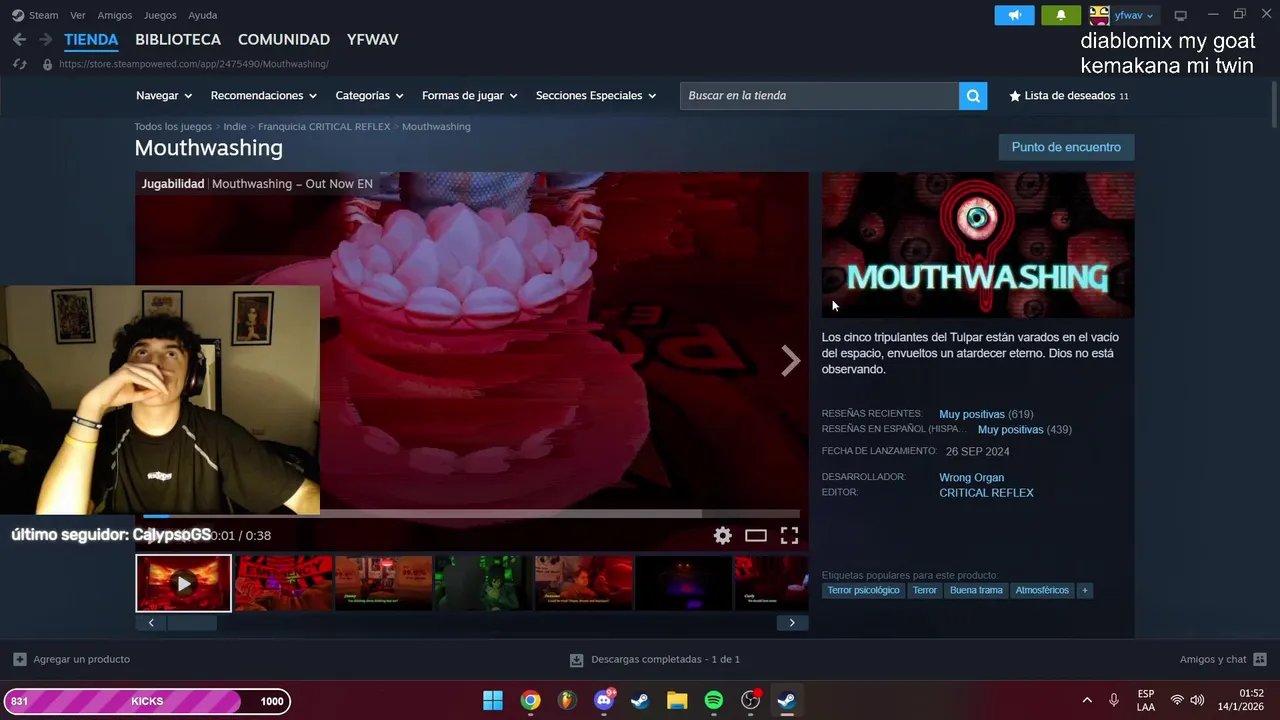
Task: Click the yfwav profile avatar
Action: [1099, 15]
